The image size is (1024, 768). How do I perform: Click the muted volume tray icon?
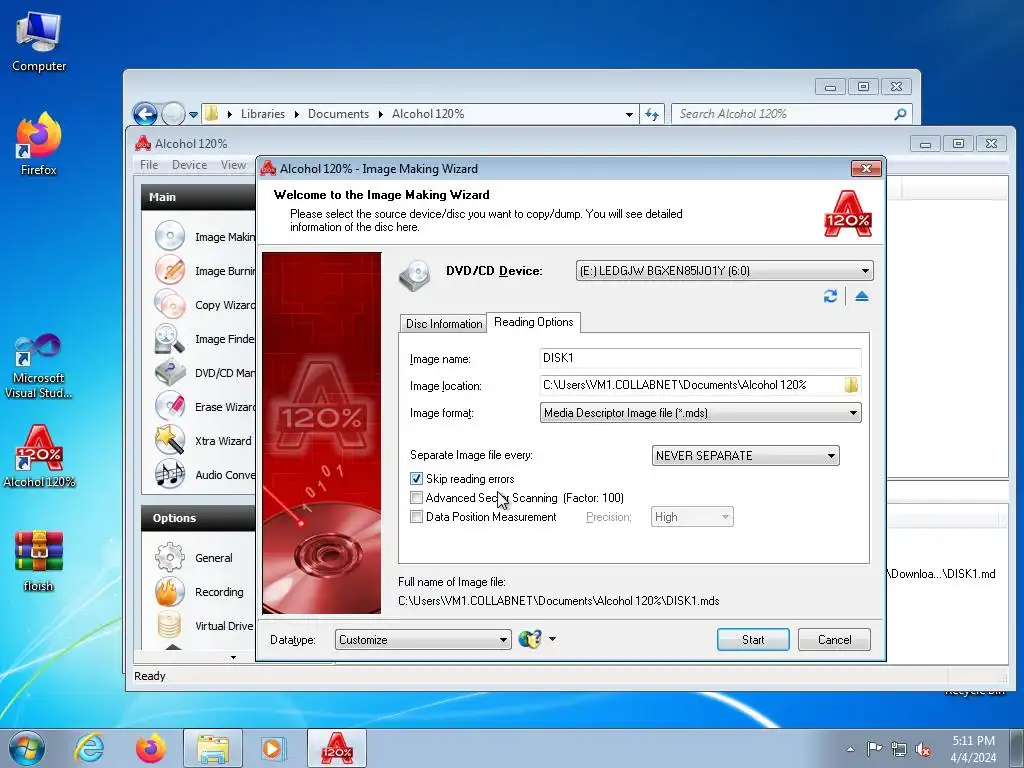coord(923,749)
